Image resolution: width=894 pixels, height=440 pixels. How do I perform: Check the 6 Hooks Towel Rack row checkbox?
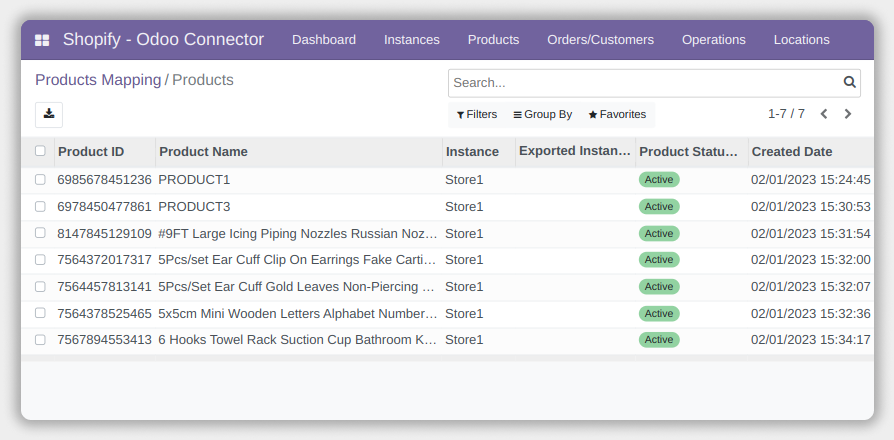40,340
